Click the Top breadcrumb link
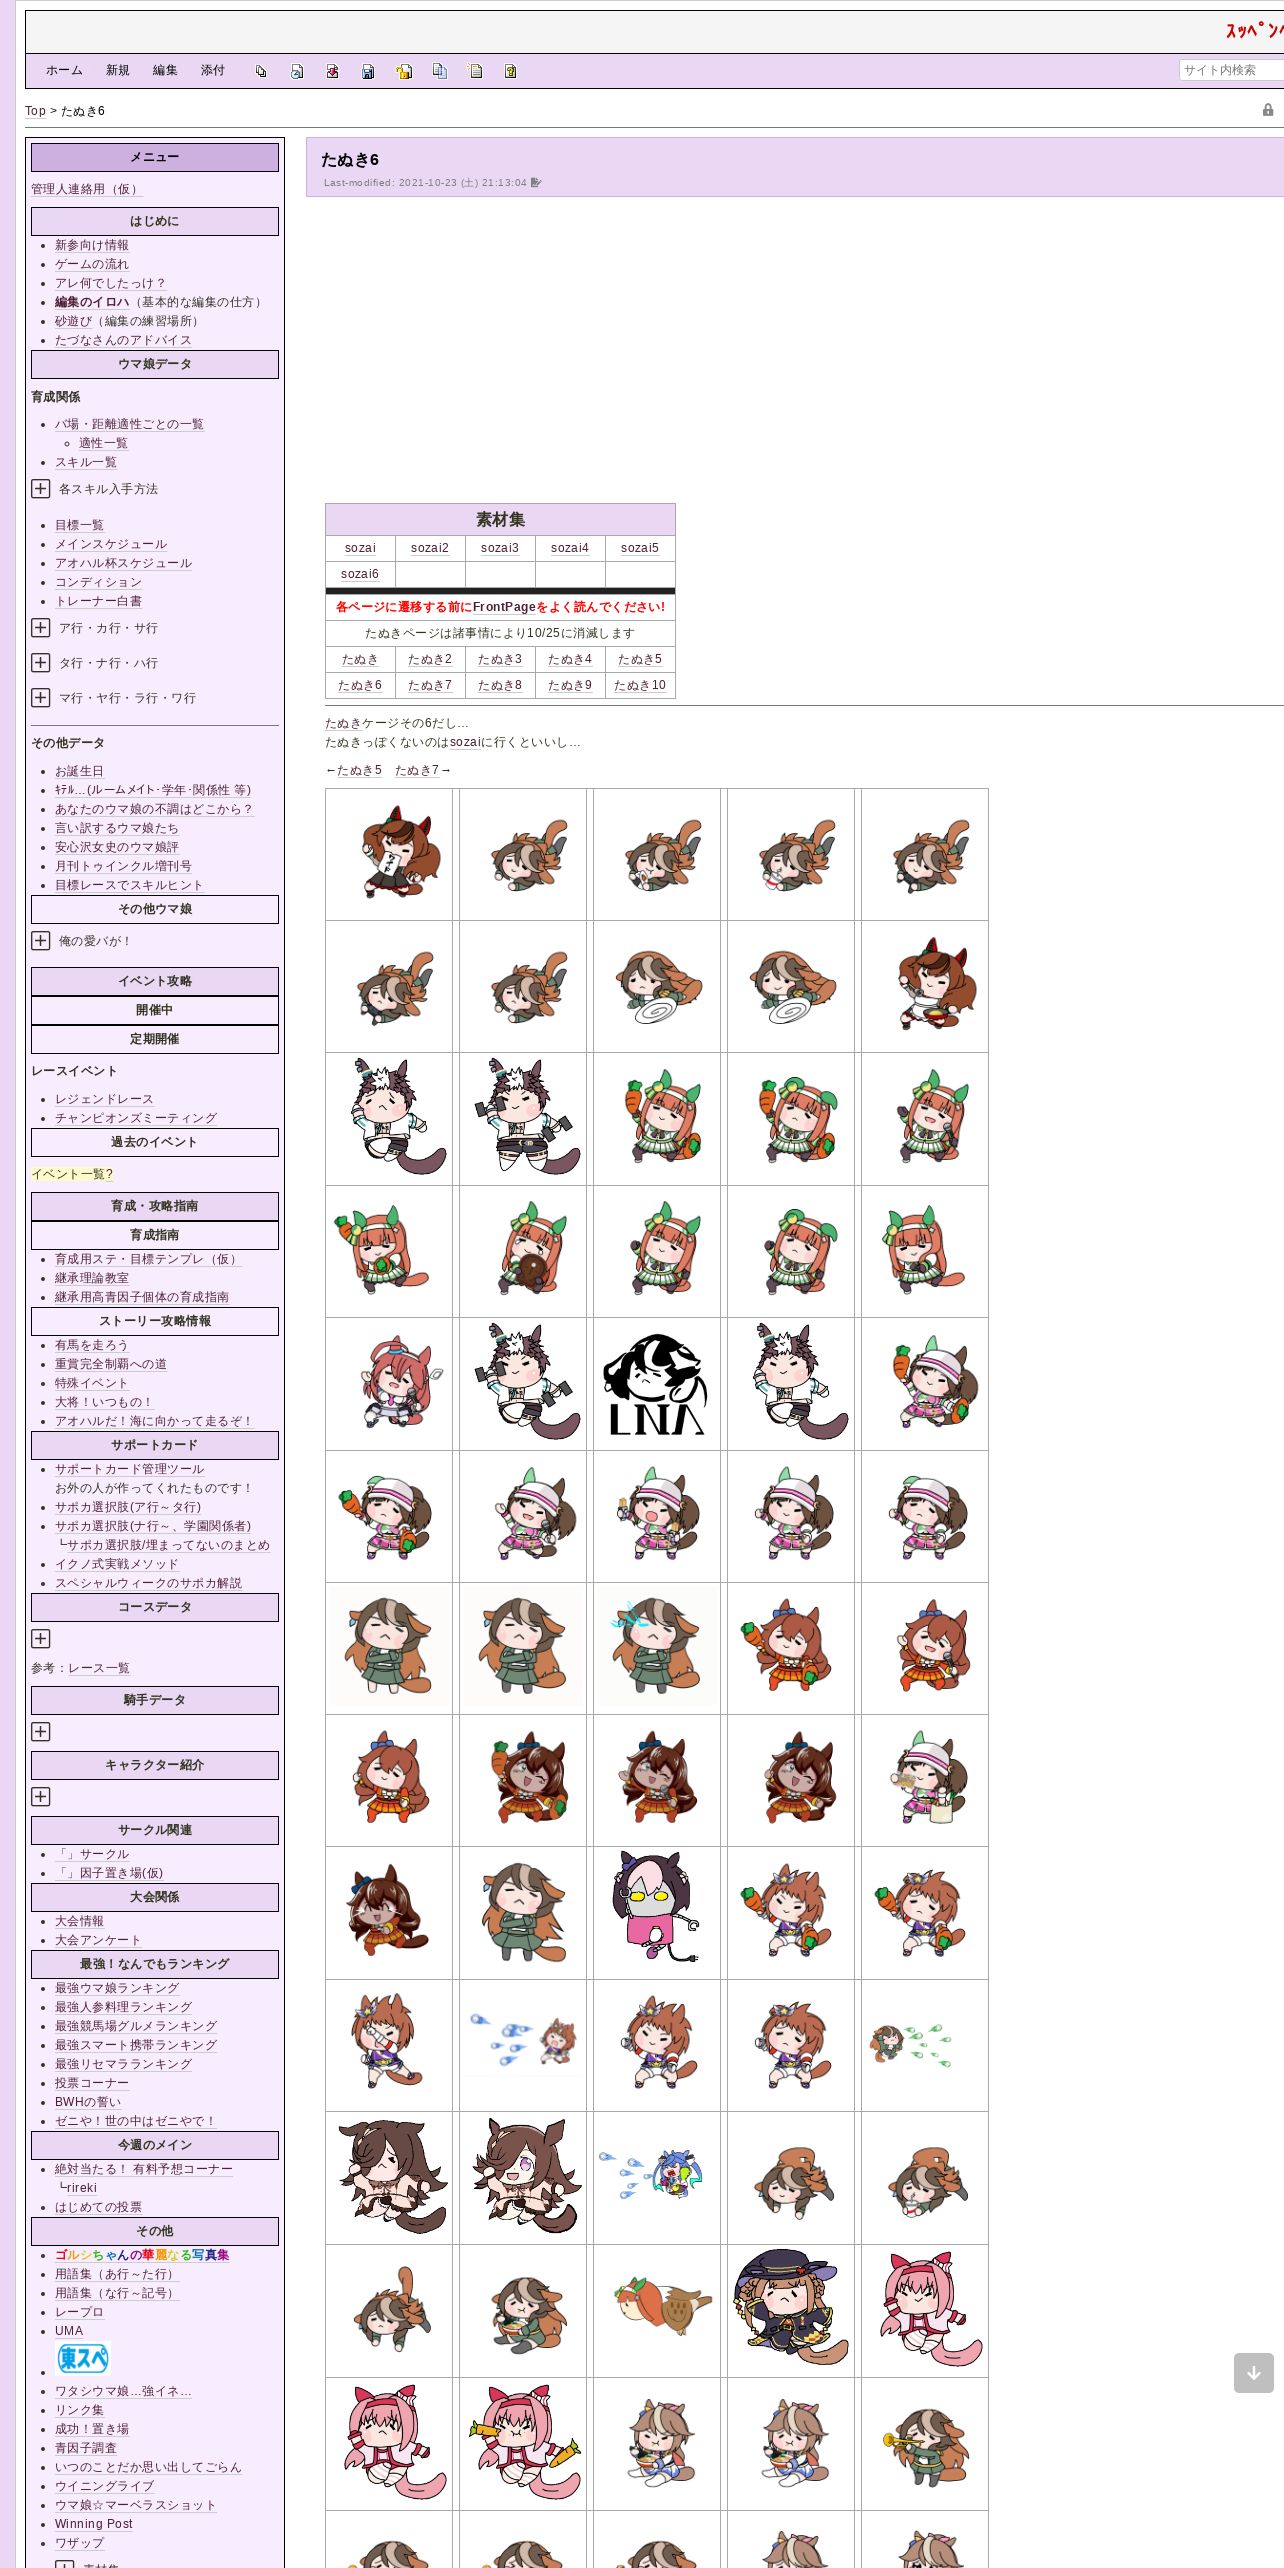 tap(35, 111)
